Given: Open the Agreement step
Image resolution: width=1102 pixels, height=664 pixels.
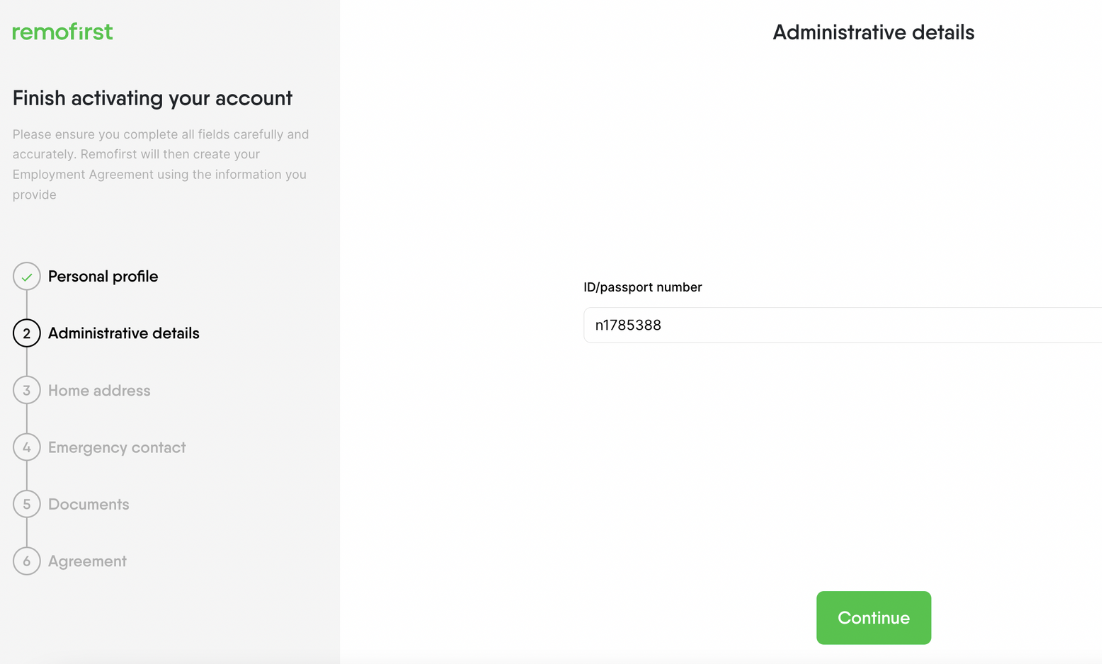Looking at the screenshot, I should tap(87, 561).
